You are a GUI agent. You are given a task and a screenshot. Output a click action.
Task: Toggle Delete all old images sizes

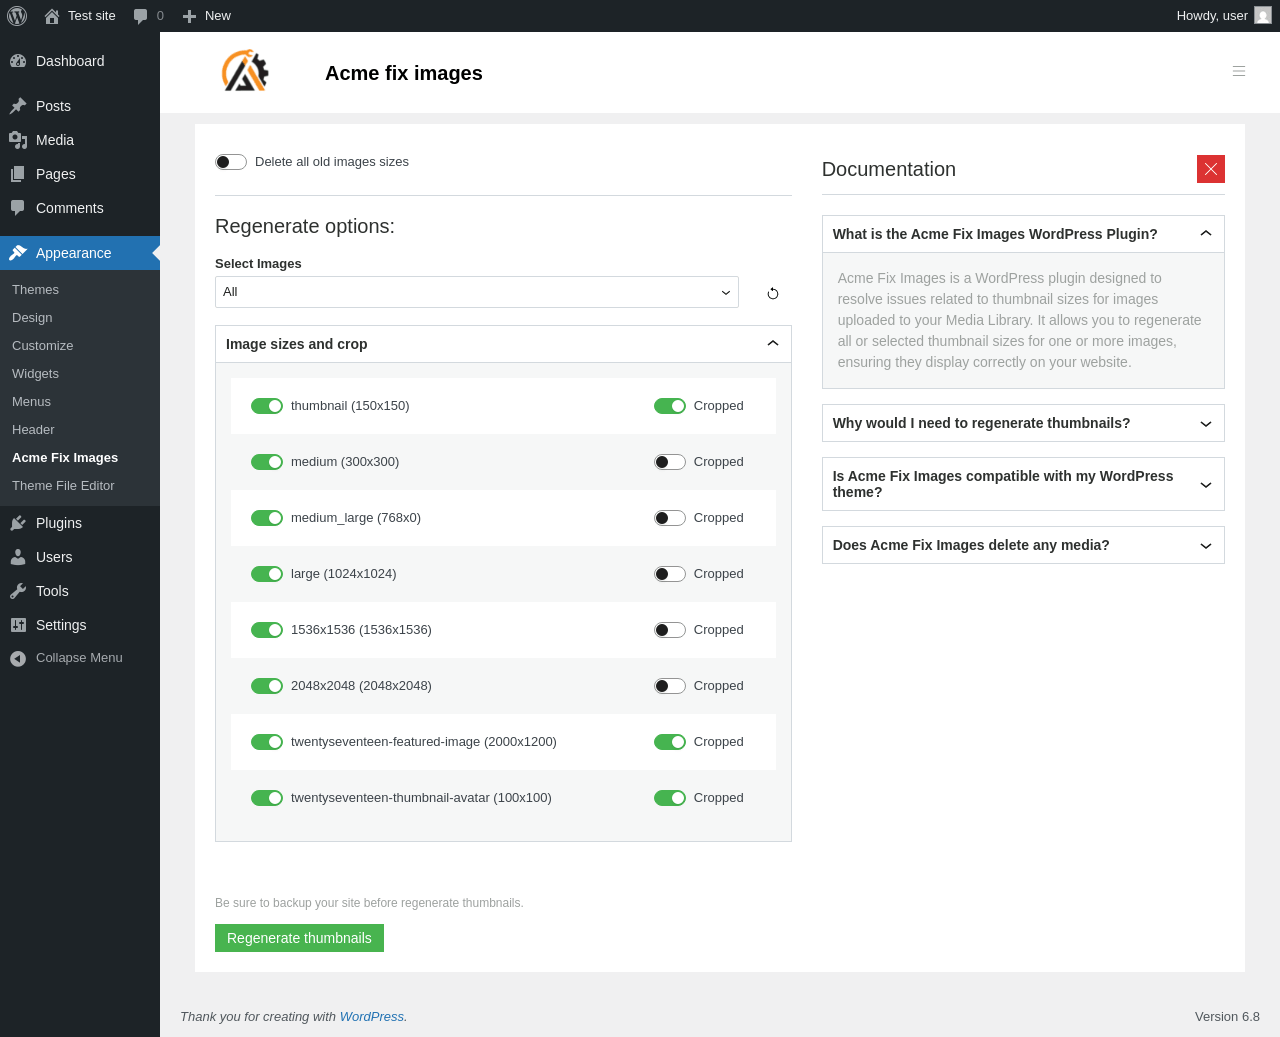pyautogui.click(x=231, y=162)
